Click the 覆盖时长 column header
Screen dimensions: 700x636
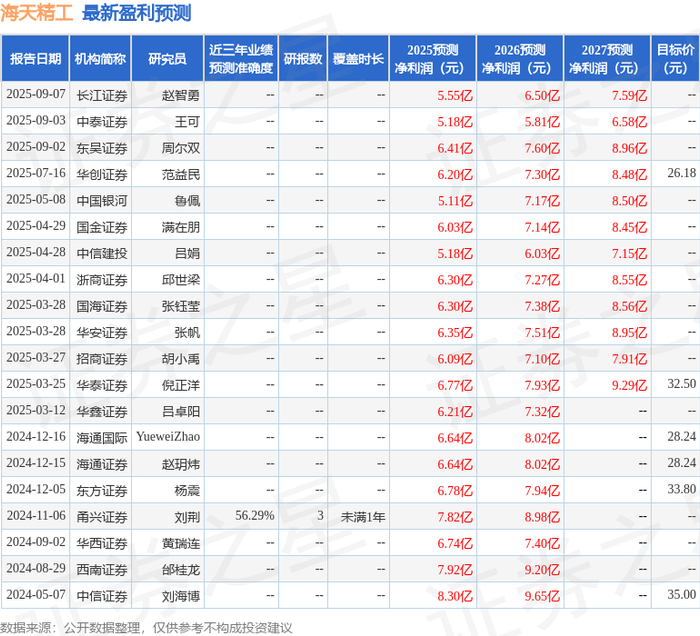click(x=358, y=58)
